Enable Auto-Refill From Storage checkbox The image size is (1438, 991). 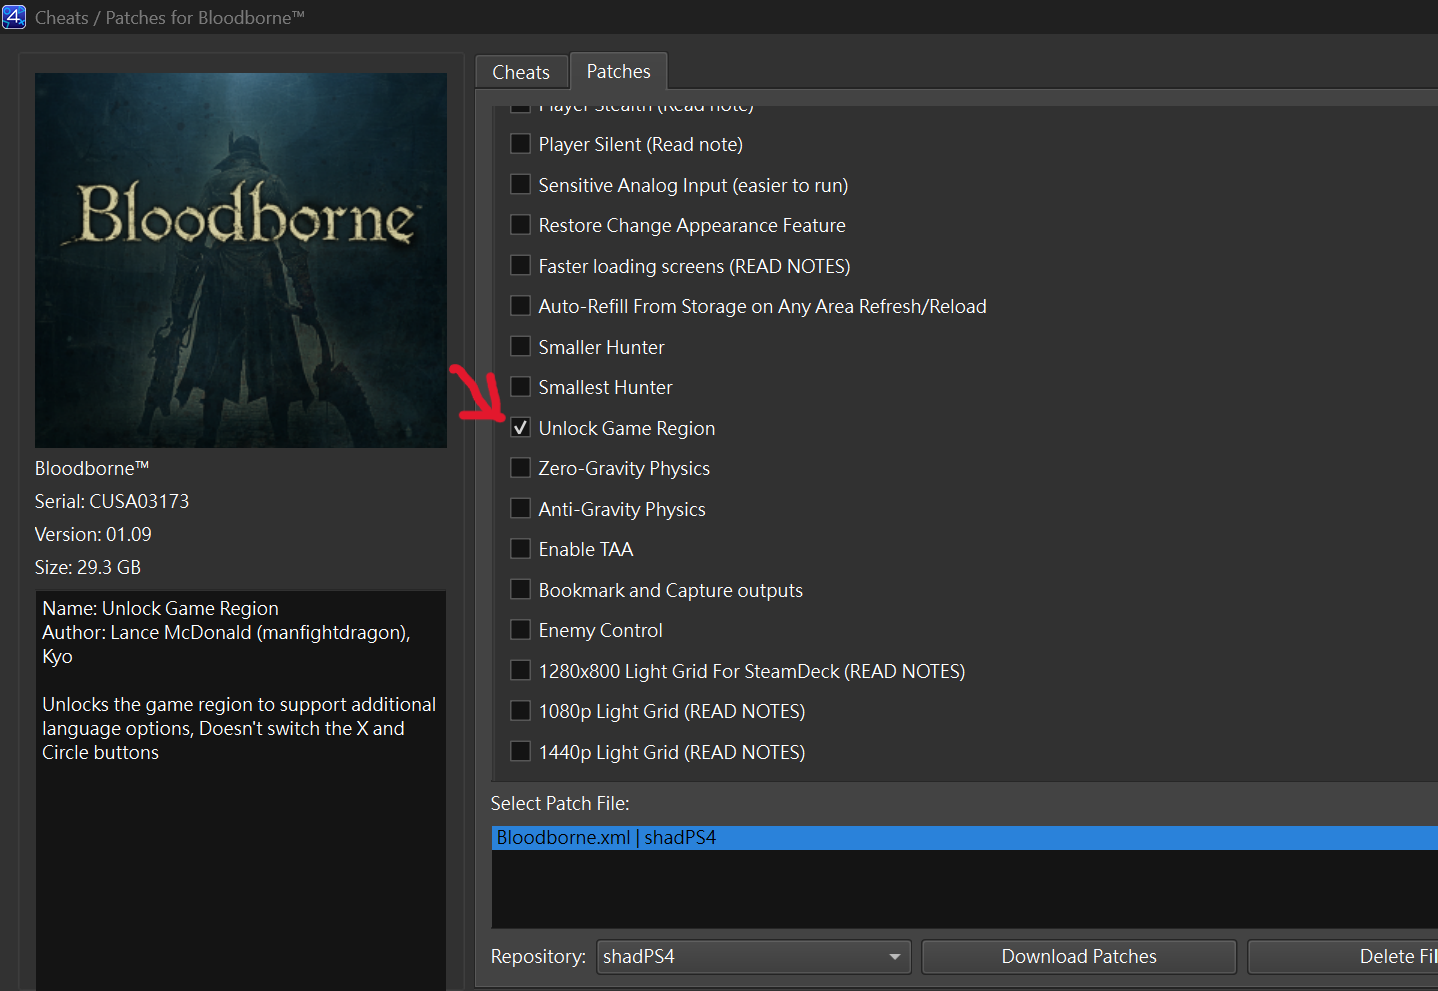520,306
